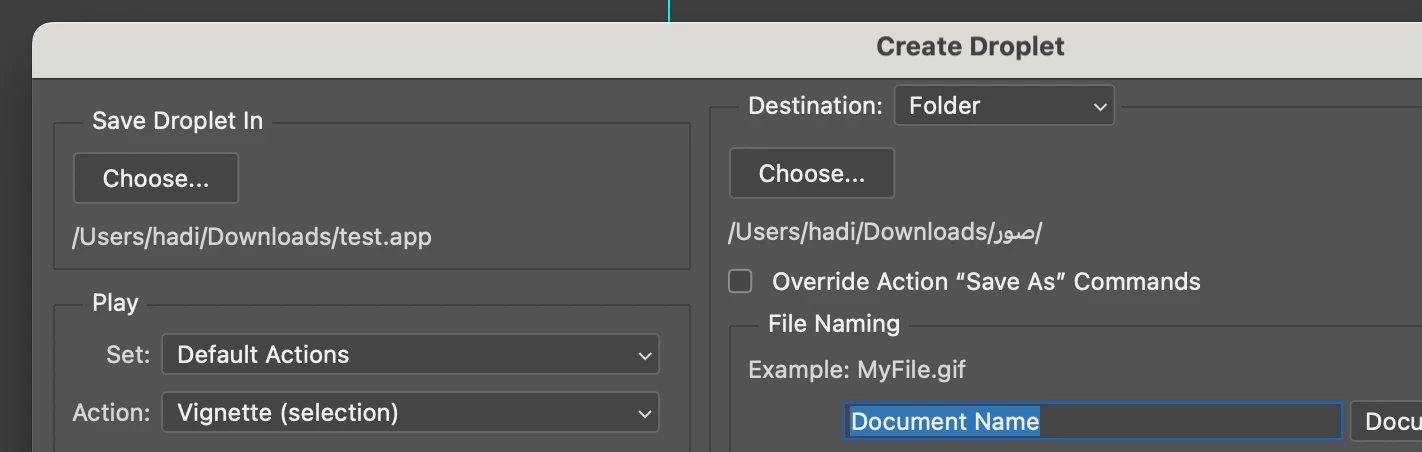The width and height of the screenshot is (1422, 452).
Task: Click the Example: MyFile.gif text
Action: pos(857,370)
